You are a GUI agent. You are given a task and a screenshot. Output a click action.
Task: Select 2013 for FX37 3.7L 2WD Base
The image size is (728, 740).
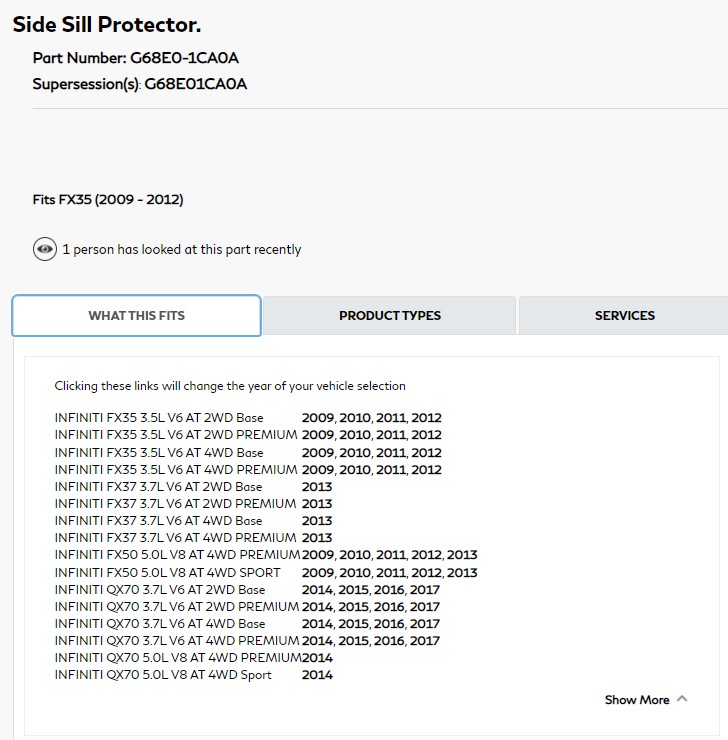[x=317, y=487]
